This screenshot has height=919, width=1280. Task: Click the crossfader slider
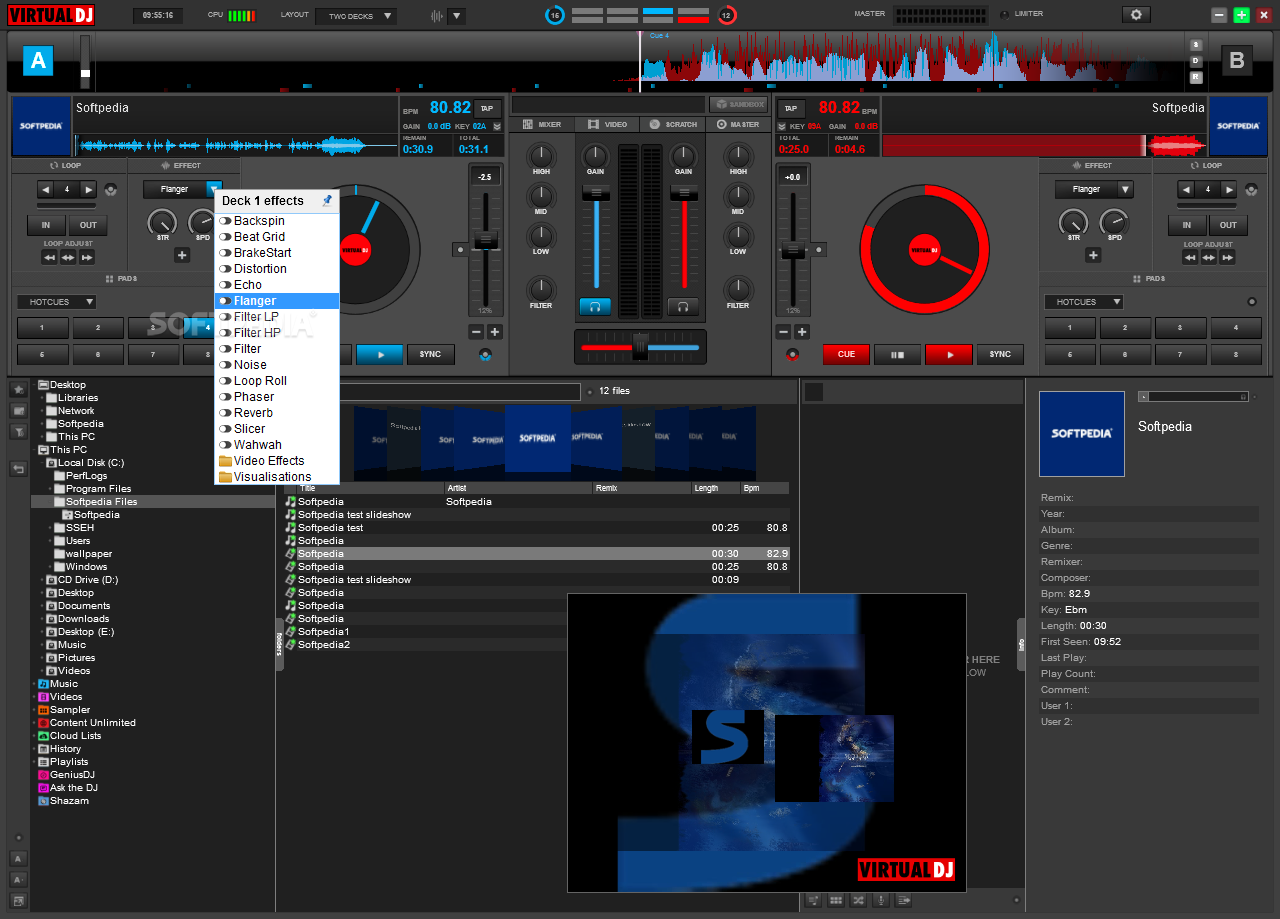(x=640, y=347)
